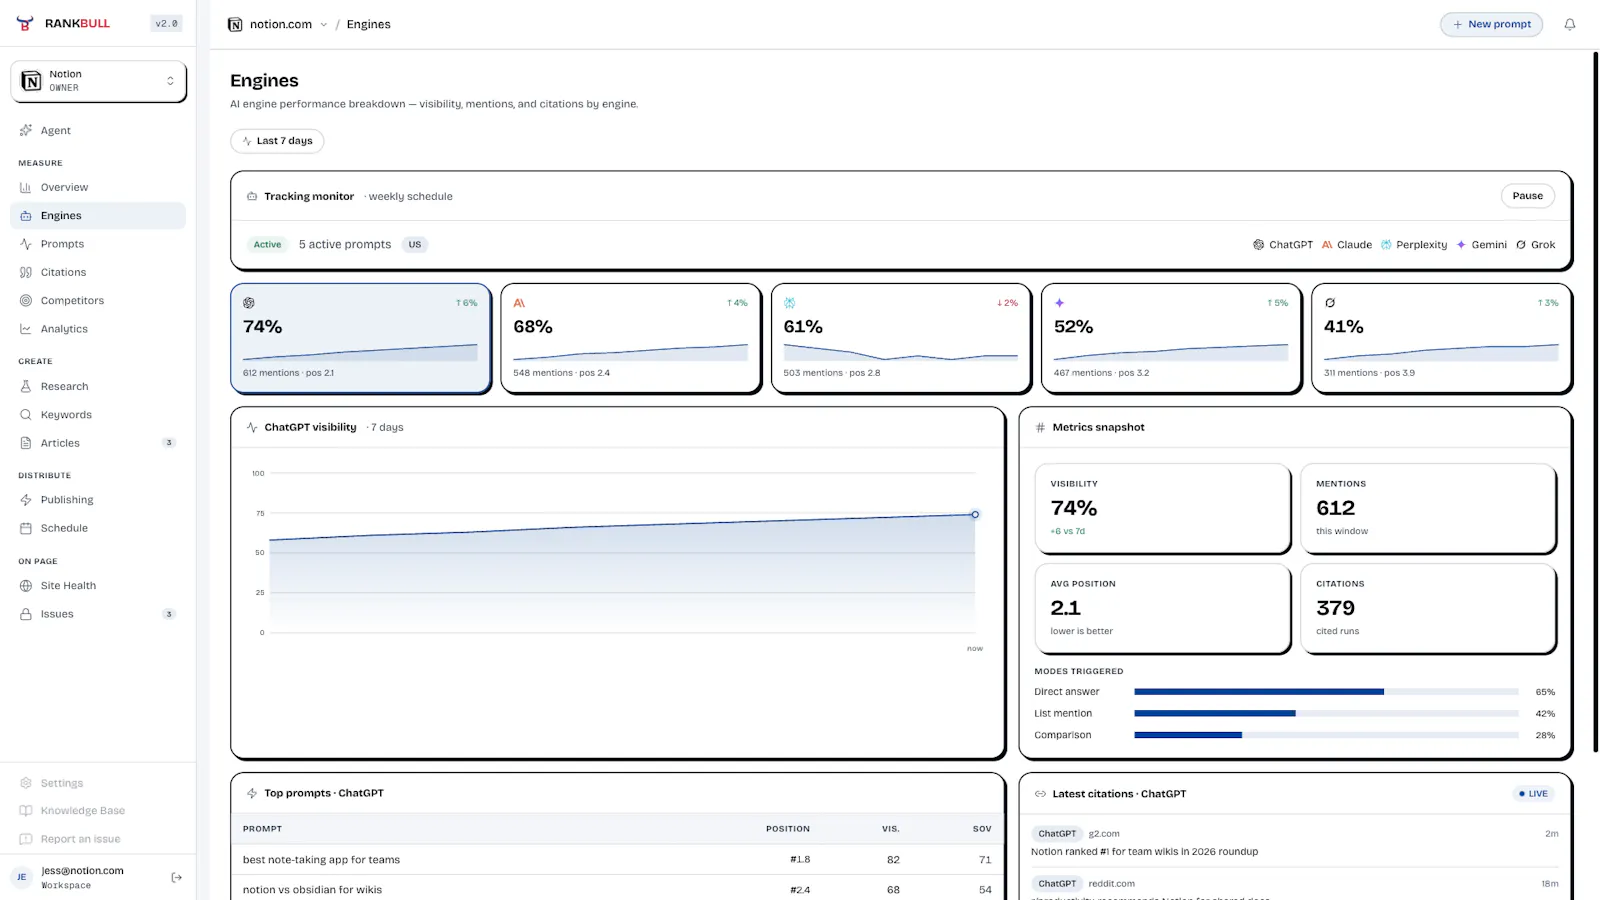Viewport: 1600px width, 900px height.
Task: Open the Visibility 74% metric tile
Action: (x=1163, y=508)
